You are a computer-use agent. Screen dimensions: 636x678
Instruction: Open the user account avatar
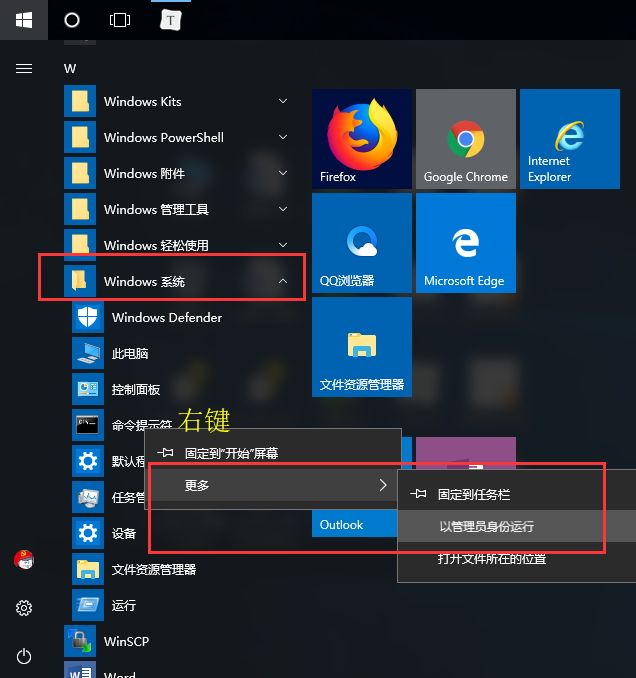pos(24,560)
